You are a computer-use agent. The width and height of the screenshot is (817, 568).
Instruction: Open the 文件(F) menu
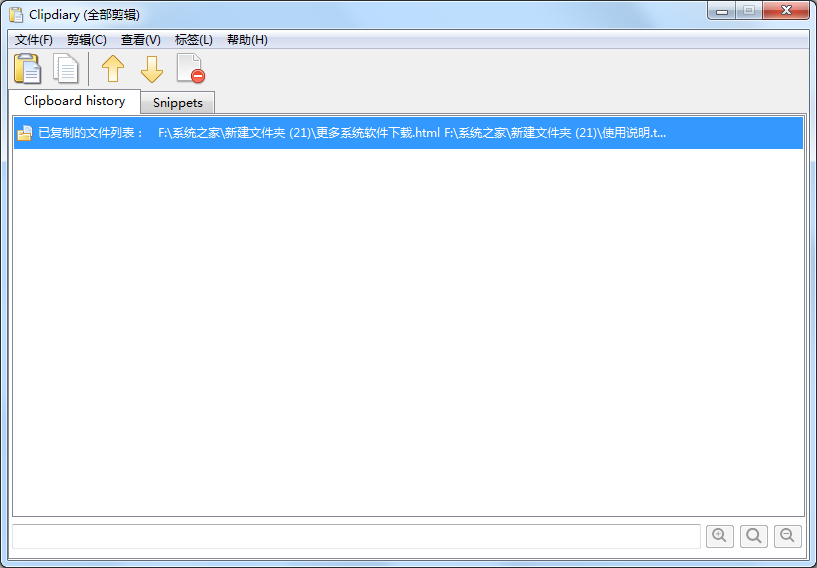tap(33, 40)
